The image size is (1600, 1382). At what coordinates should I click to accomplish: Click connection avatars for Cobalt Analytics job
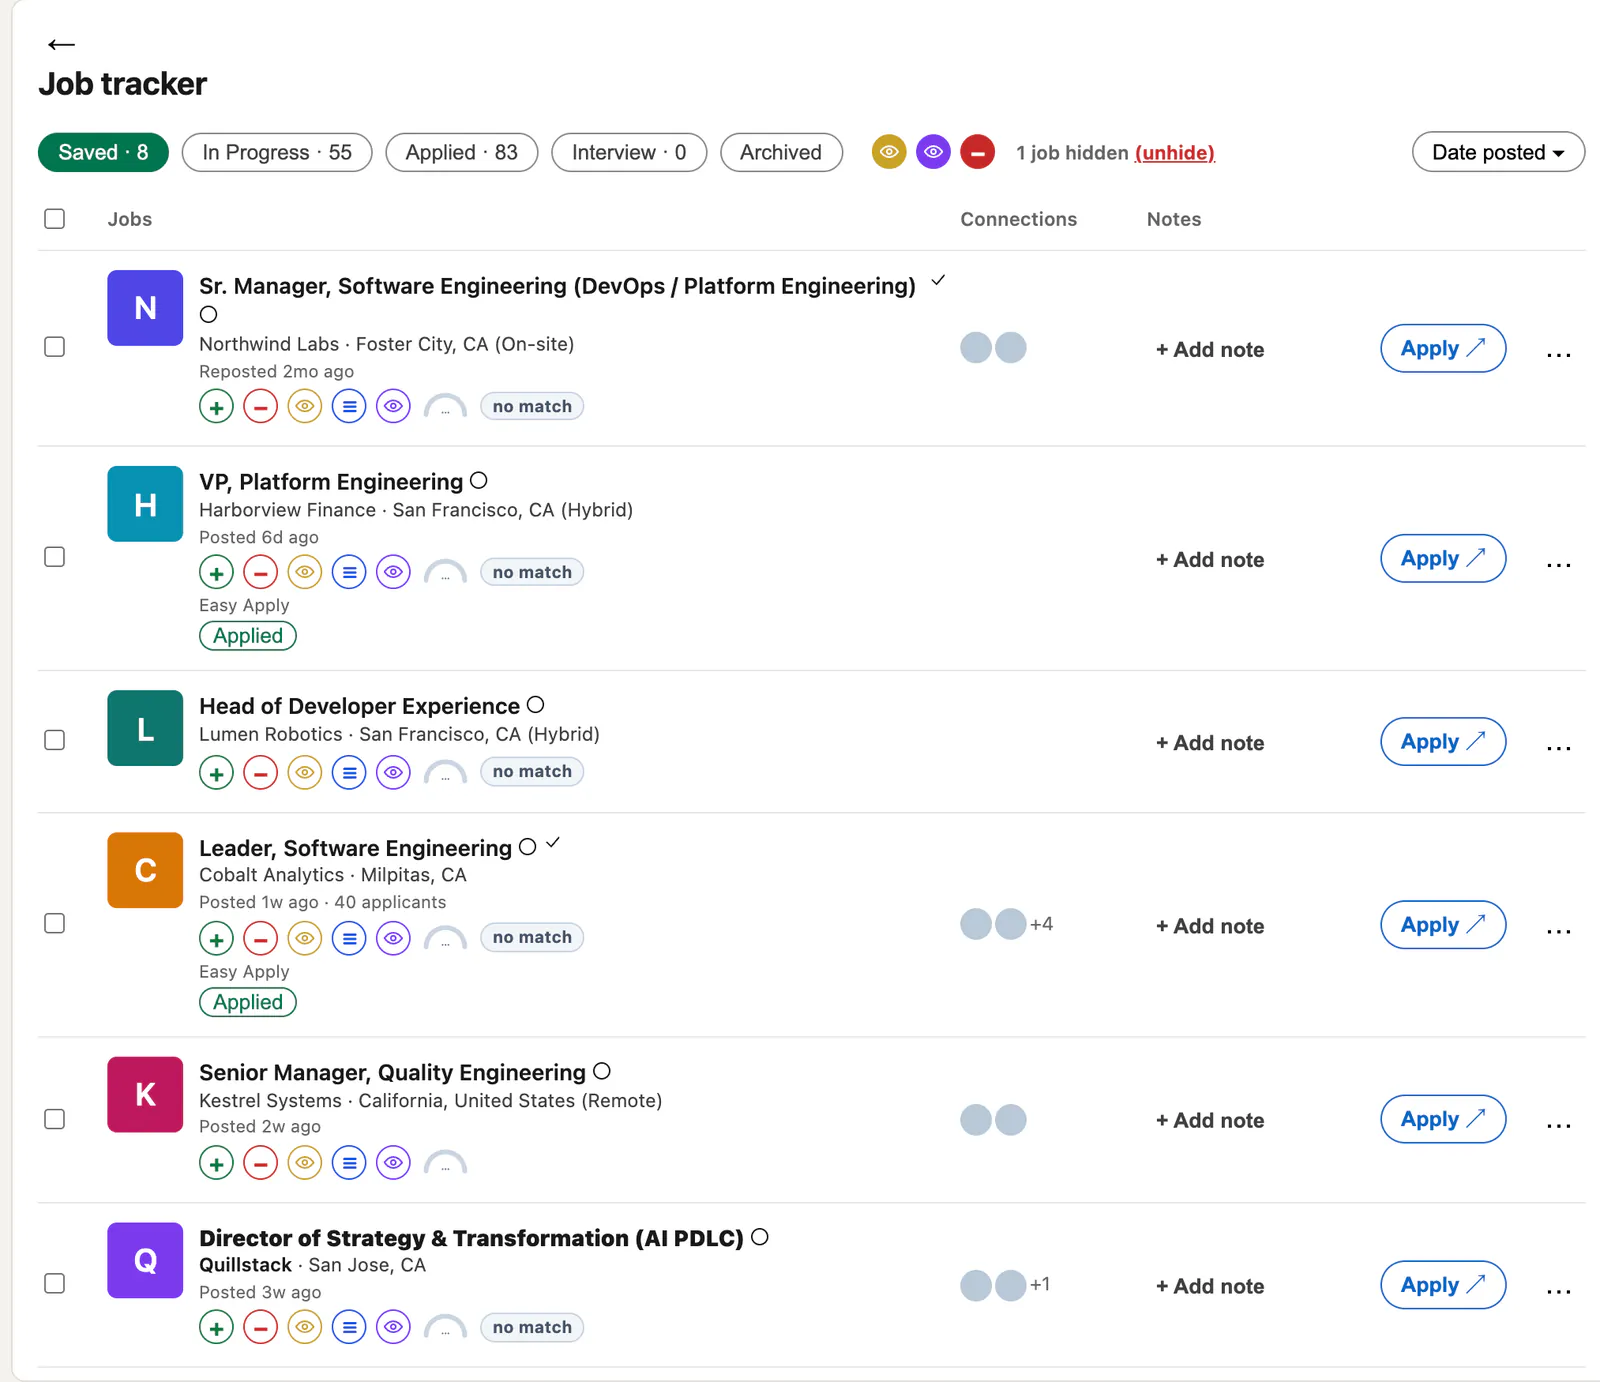(x=1006, y=924)
